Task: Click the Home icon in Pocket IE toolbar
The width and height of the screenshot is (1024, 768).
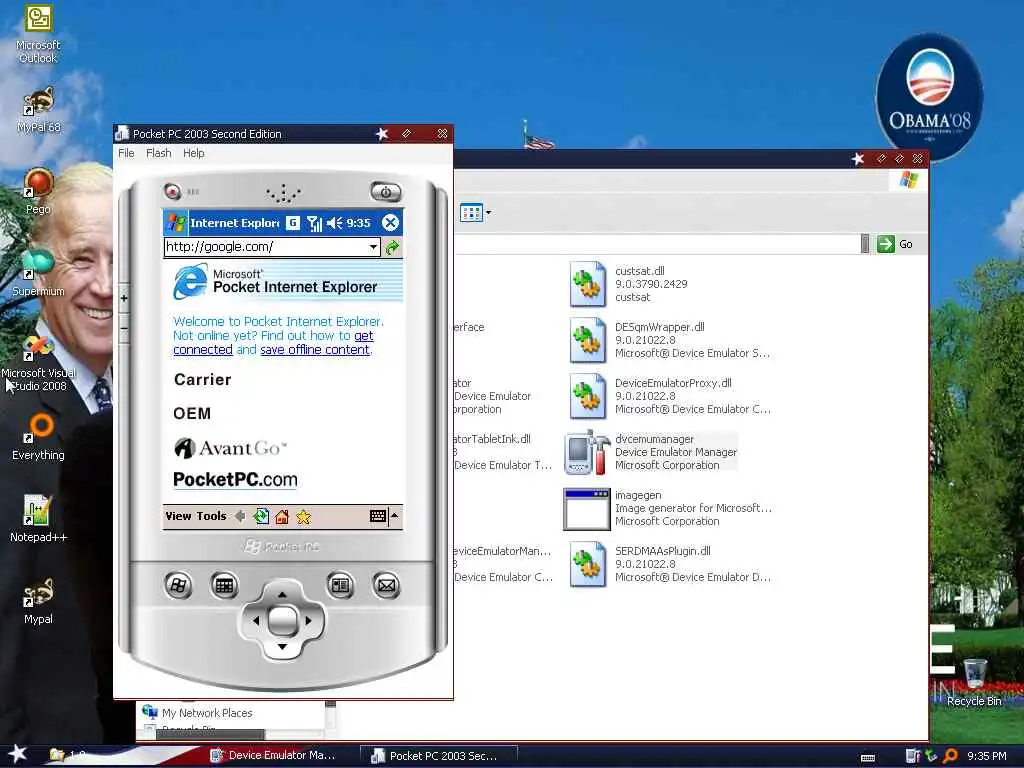Action: point(282,517)
